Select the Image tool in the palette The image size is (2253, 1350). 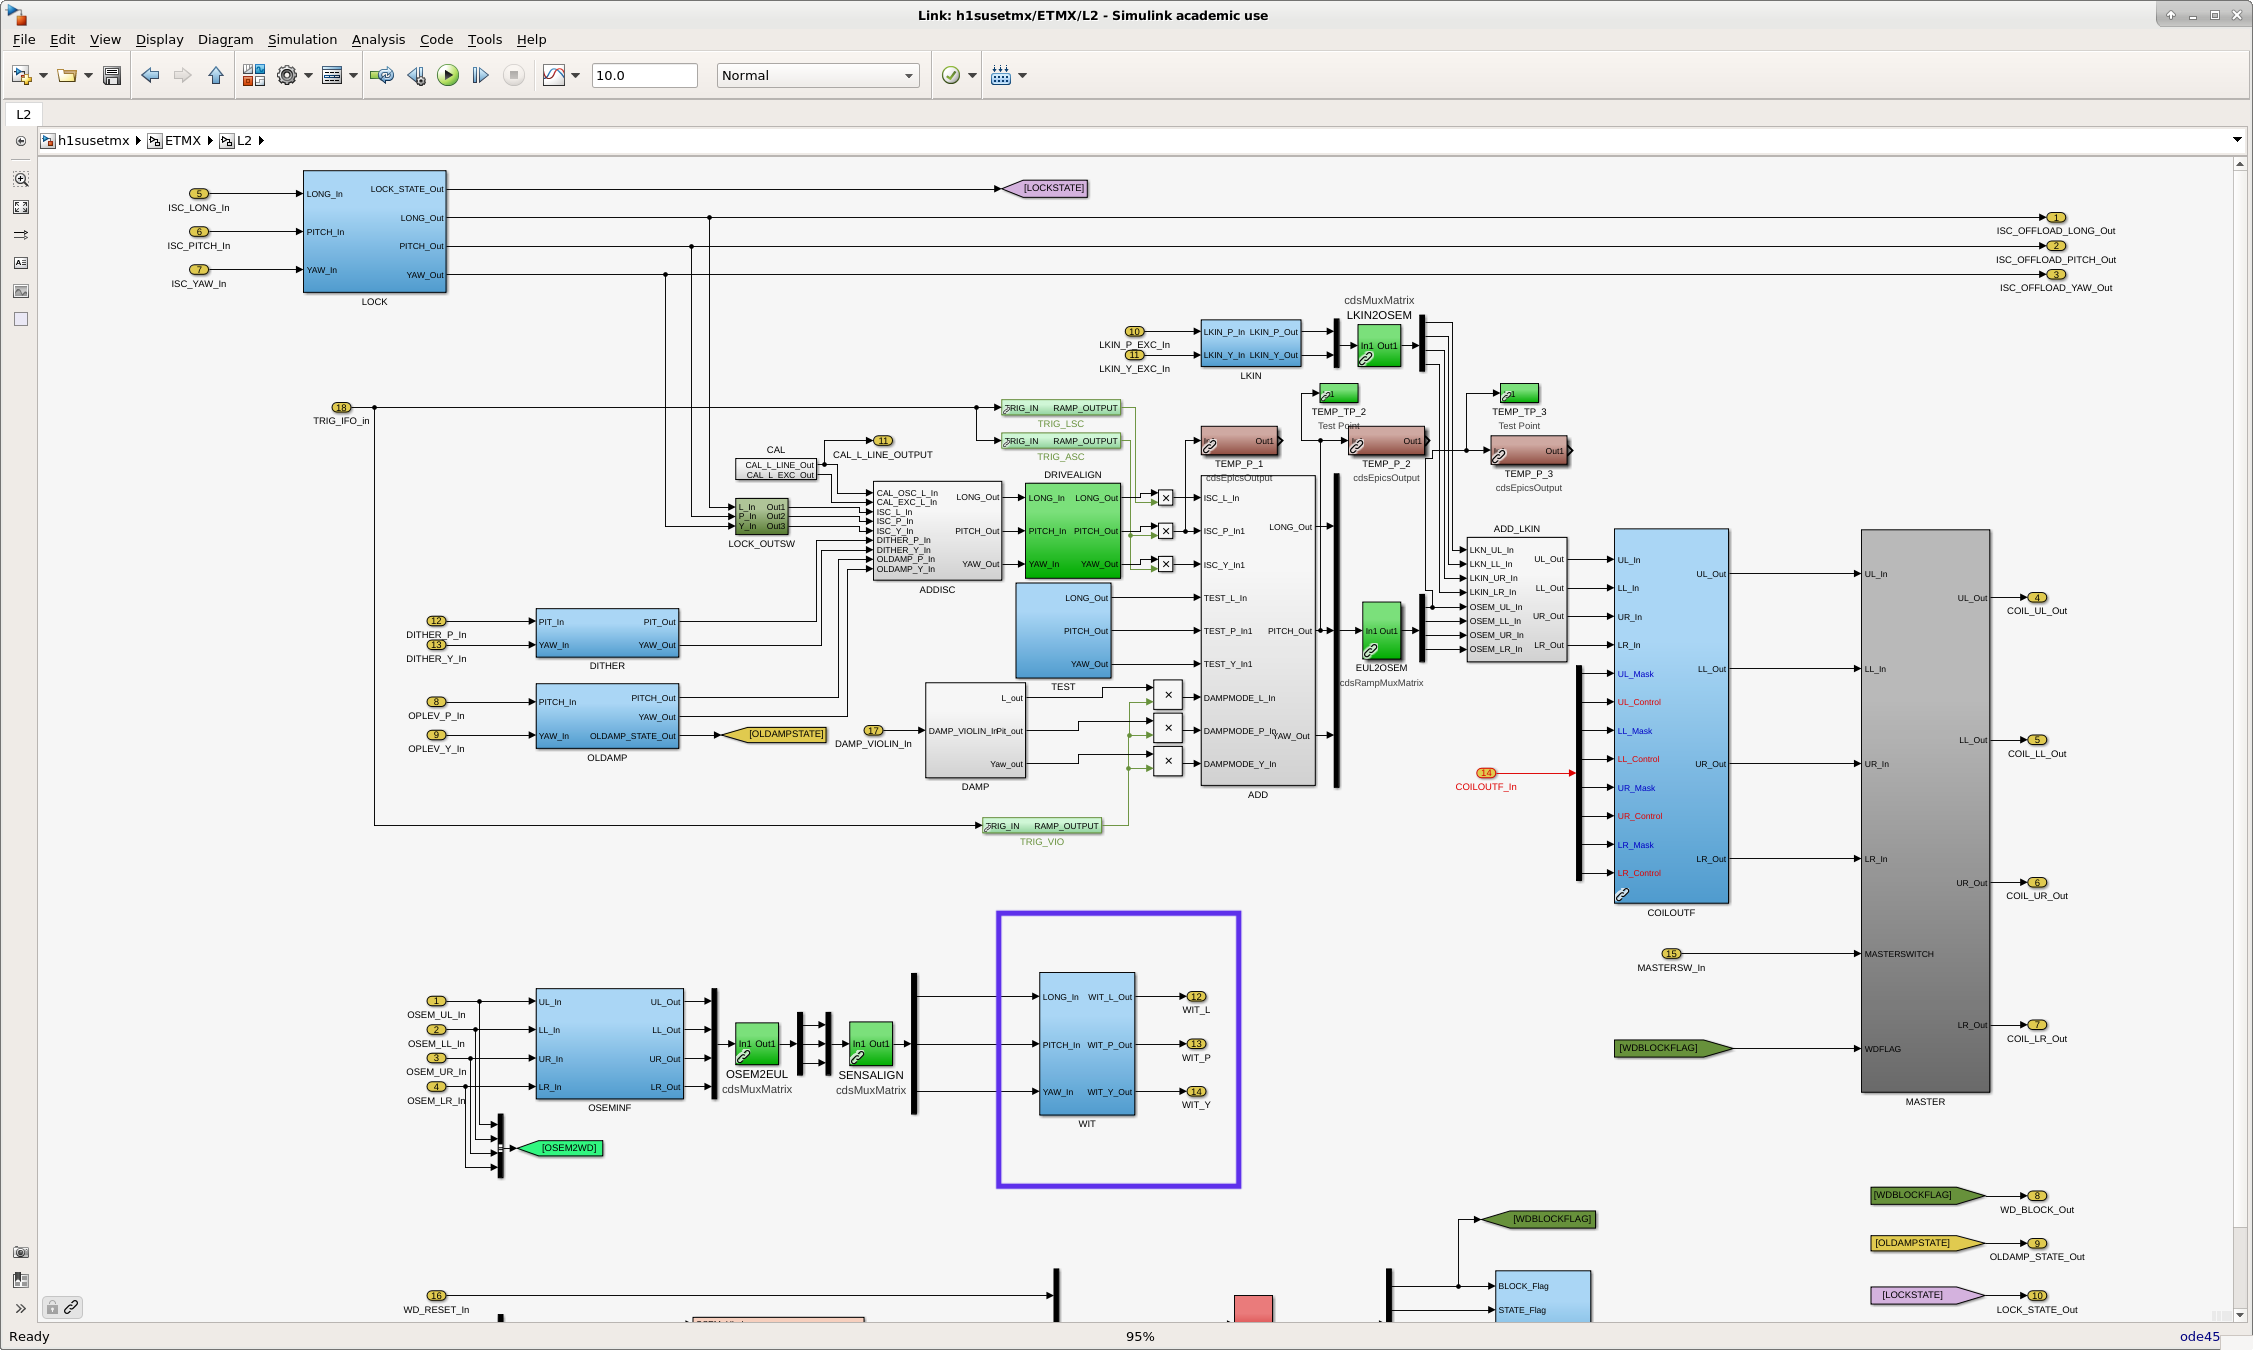point(21,291)
